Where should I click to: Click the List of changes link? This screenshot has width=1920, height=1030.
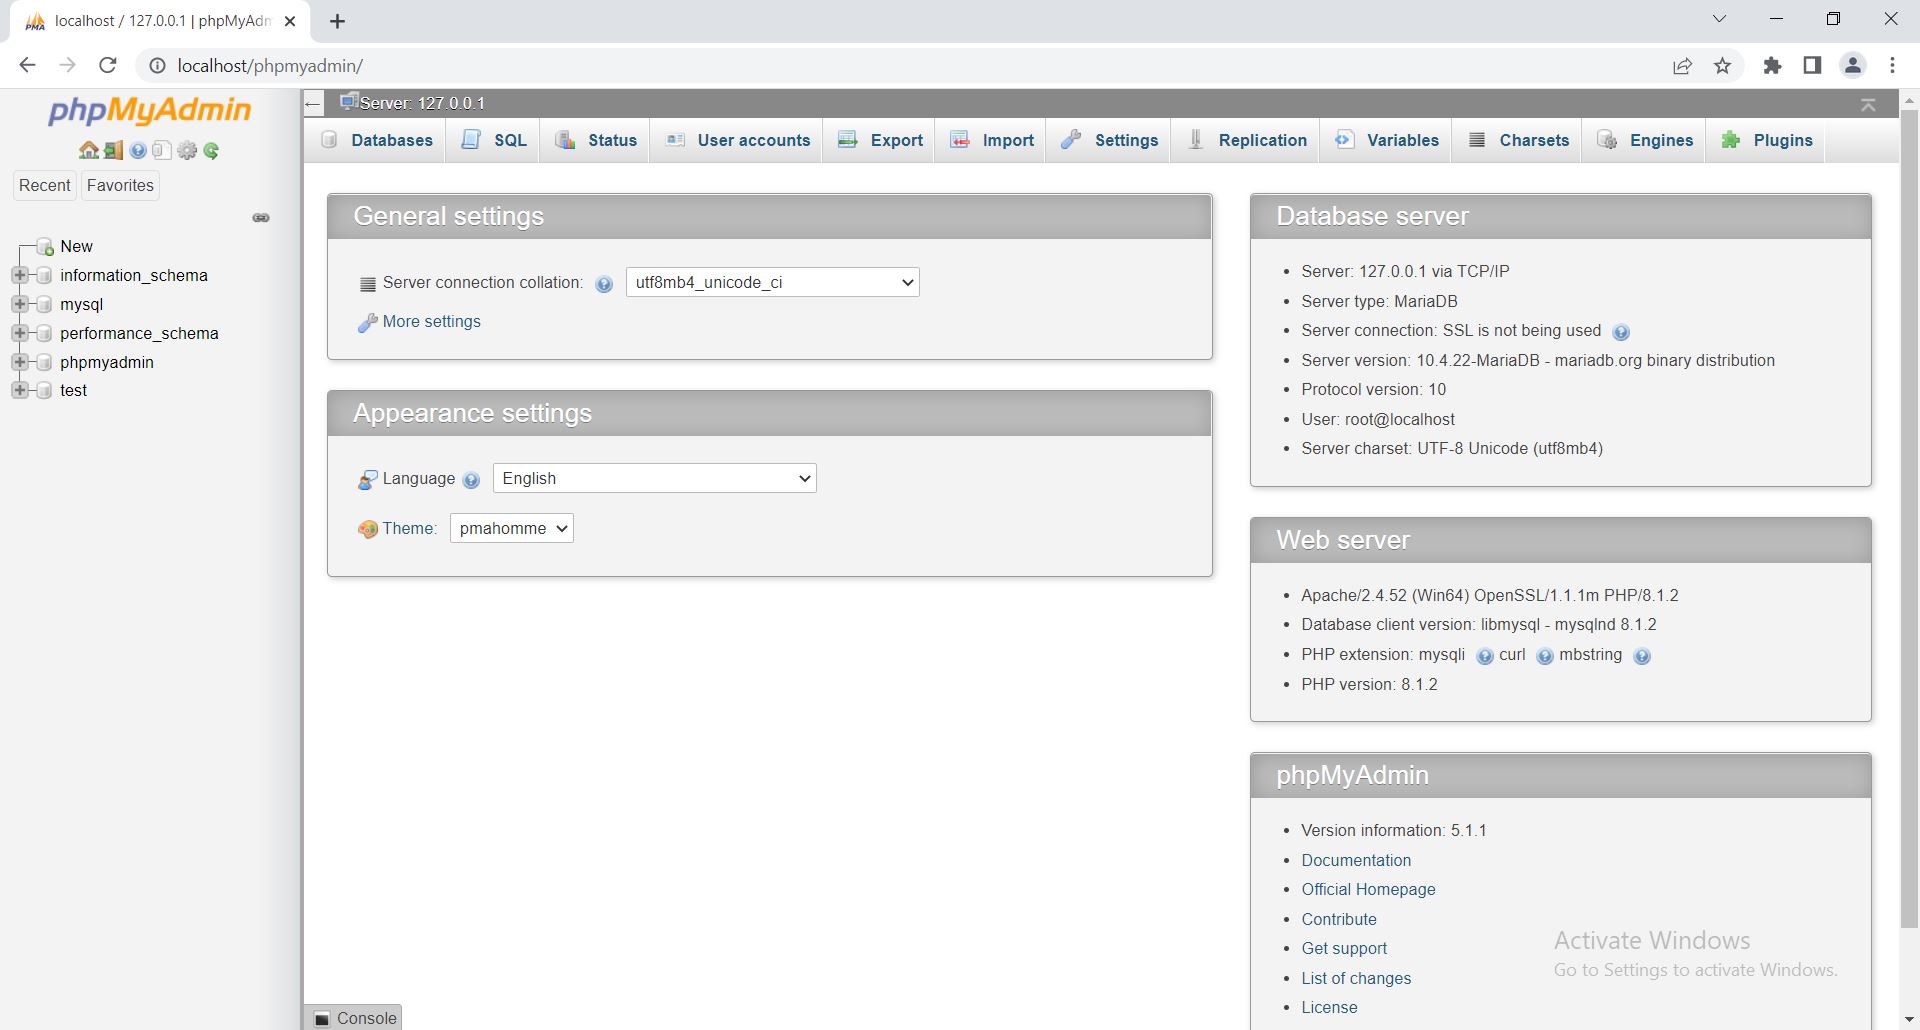tap(1356, 978)
